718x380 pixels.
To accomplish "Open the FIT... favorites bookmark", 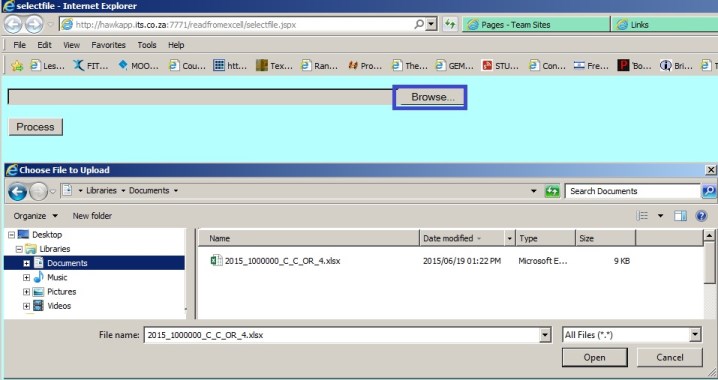I will click(91, 66).
